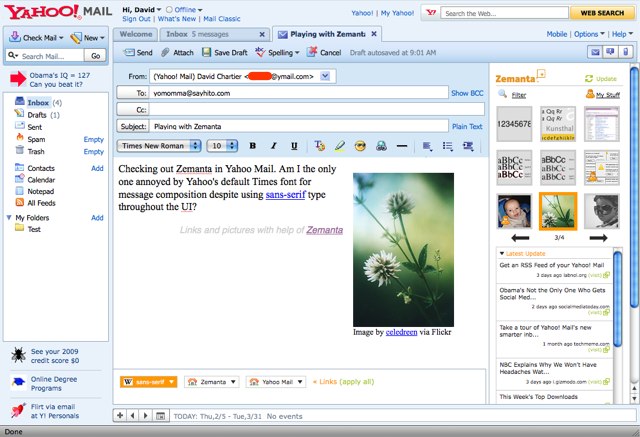Click the Search Mail Go button
640x437 pixels.
96,56
